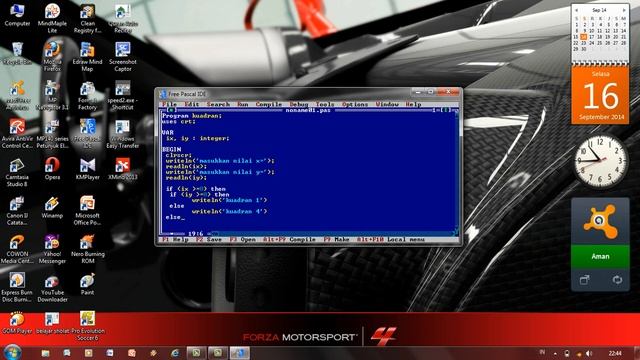Click the avast gadget refresh icon

pos(617,280)
